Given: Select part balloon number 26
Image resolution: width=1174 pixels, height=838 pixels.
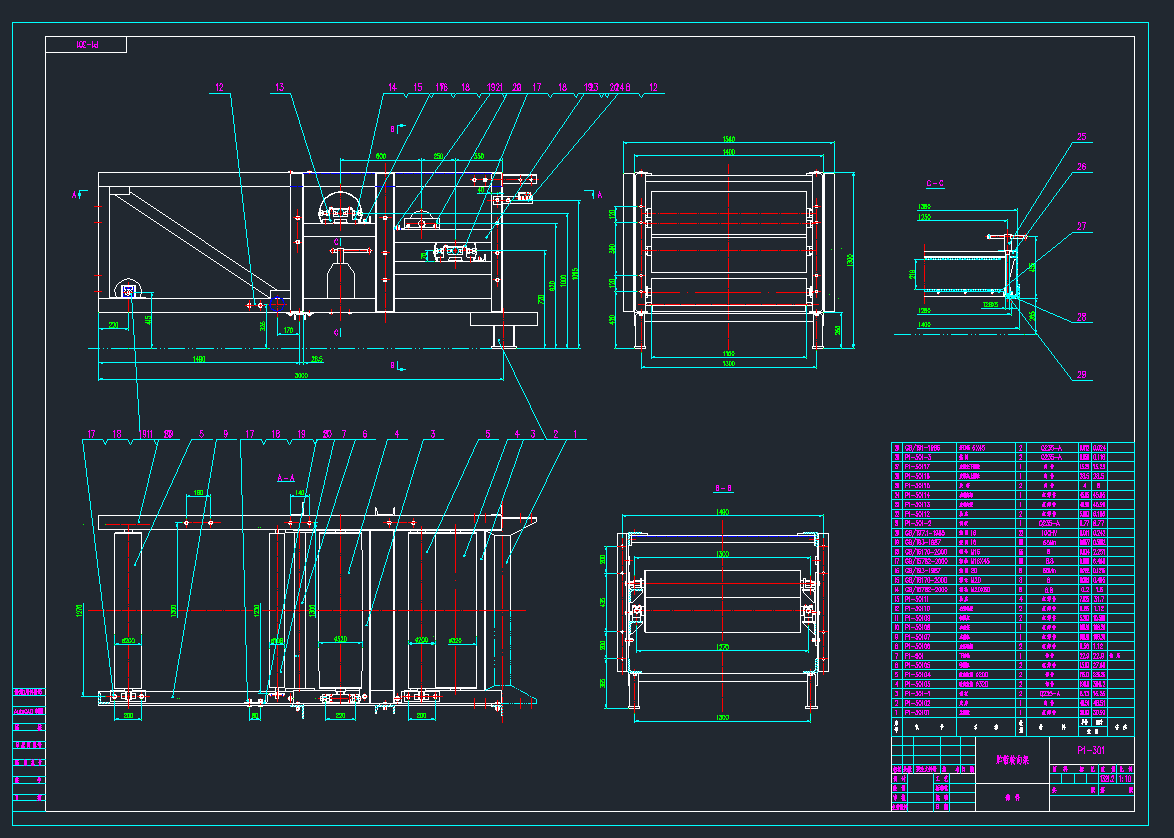Looking at the screenshot, I should tap(1082, 167).
